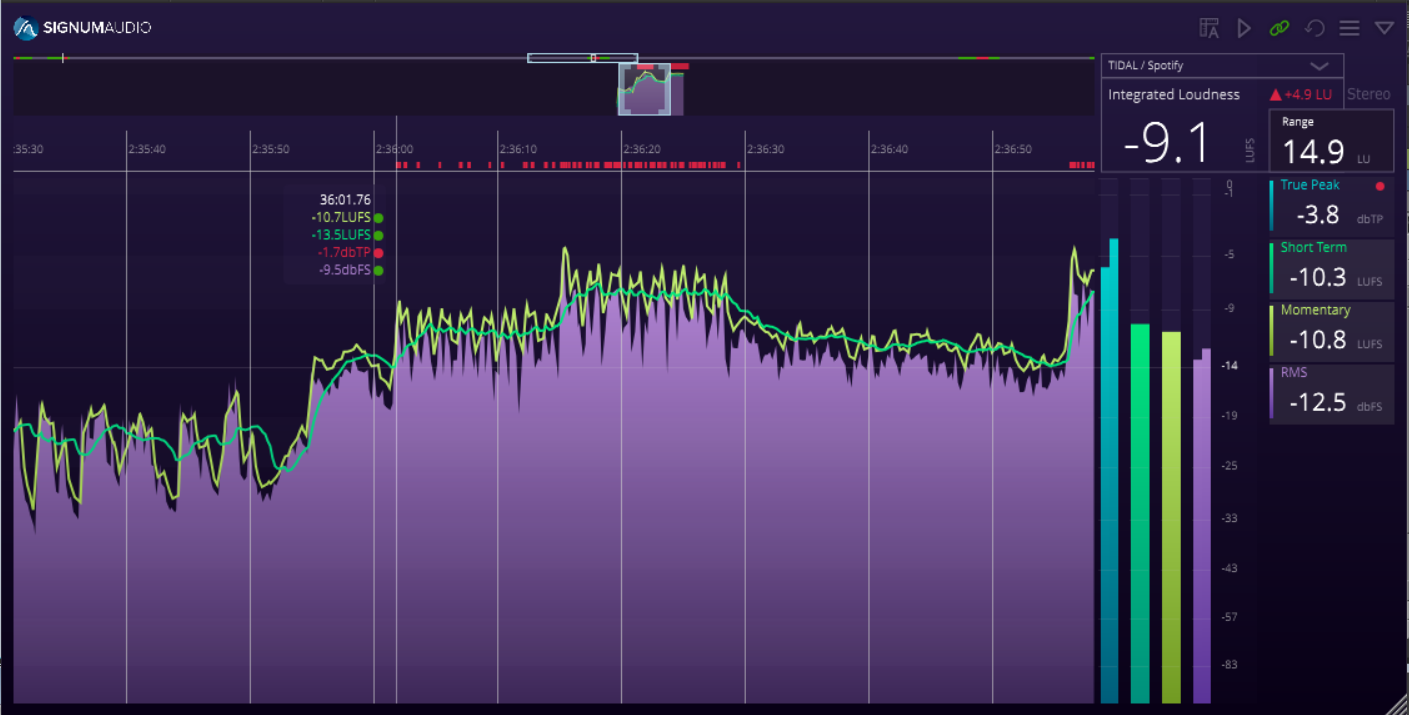Toggle the True Peak meter panel
Screen dimensions: 1409x715
(1331, 205)
